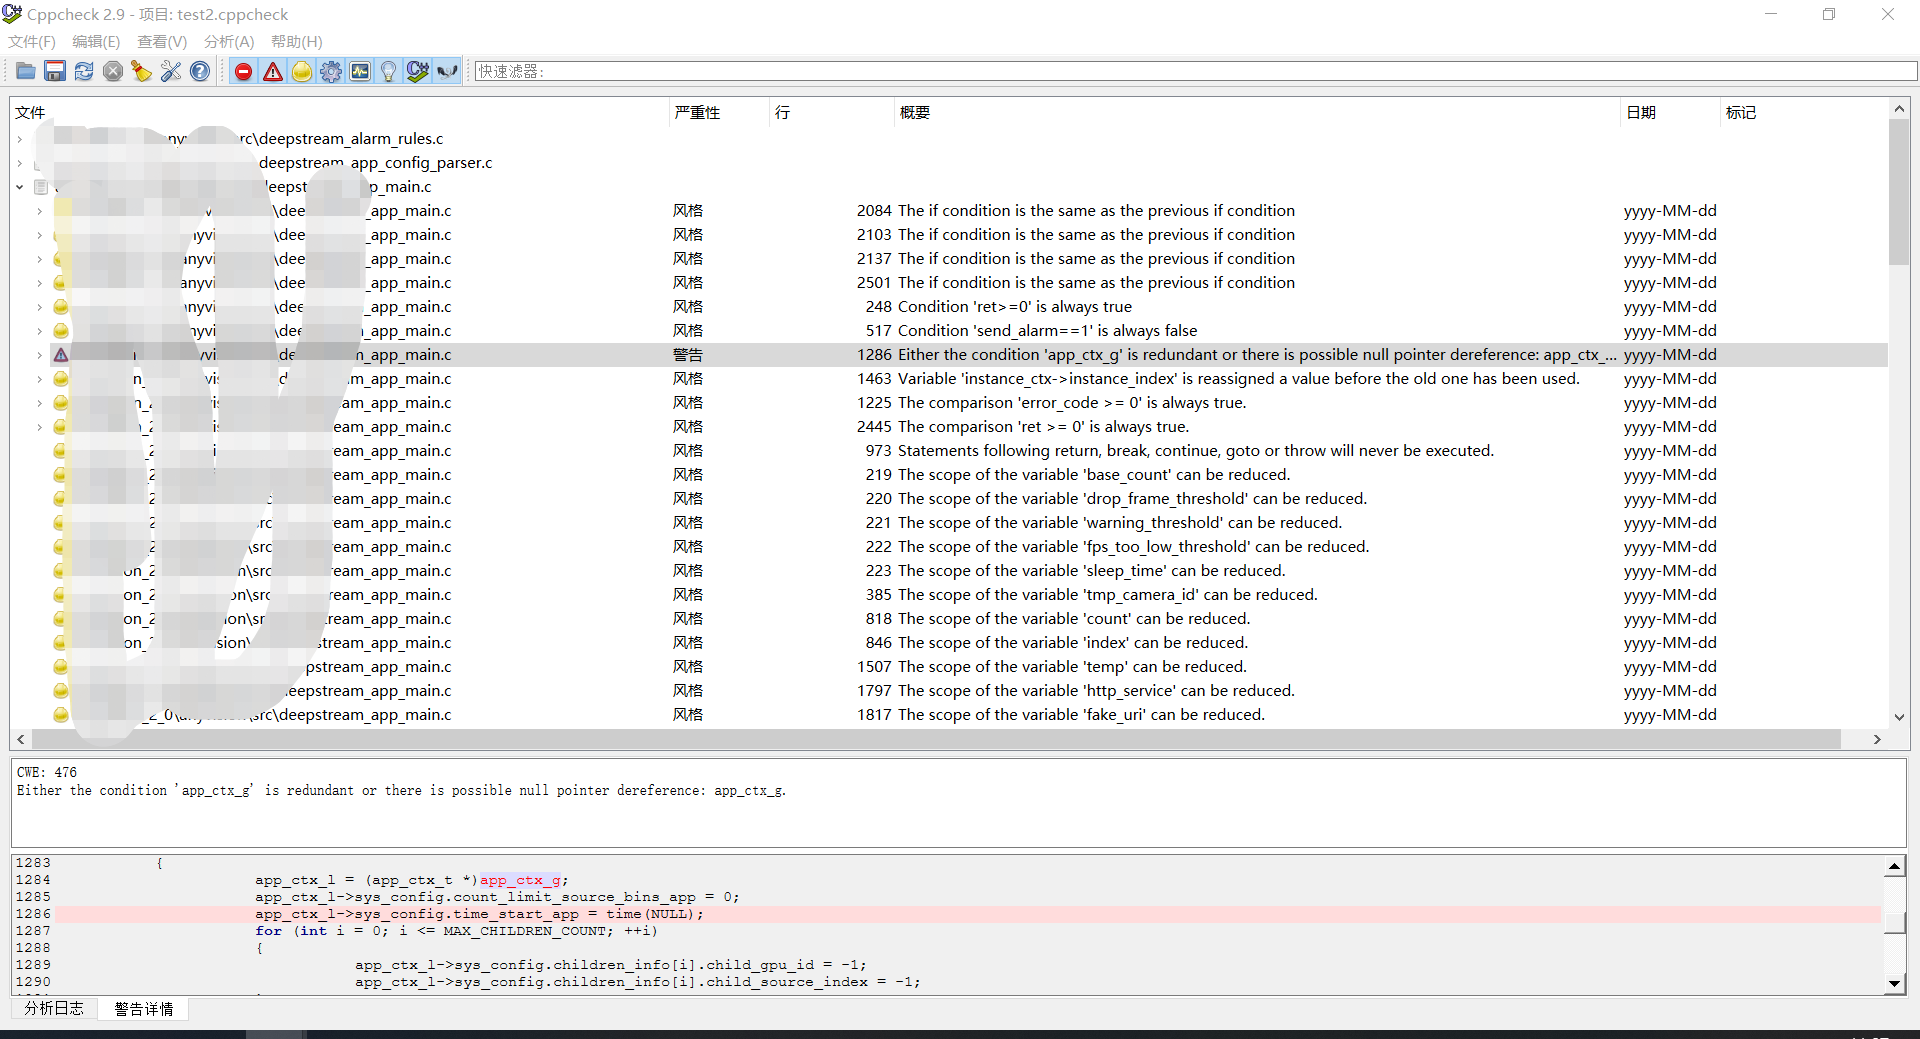The width and height of the screenshot is (1920, 1039).
Task: Open the 分析(A) menu
Action: pyautogui.click(x=229, y=42)
